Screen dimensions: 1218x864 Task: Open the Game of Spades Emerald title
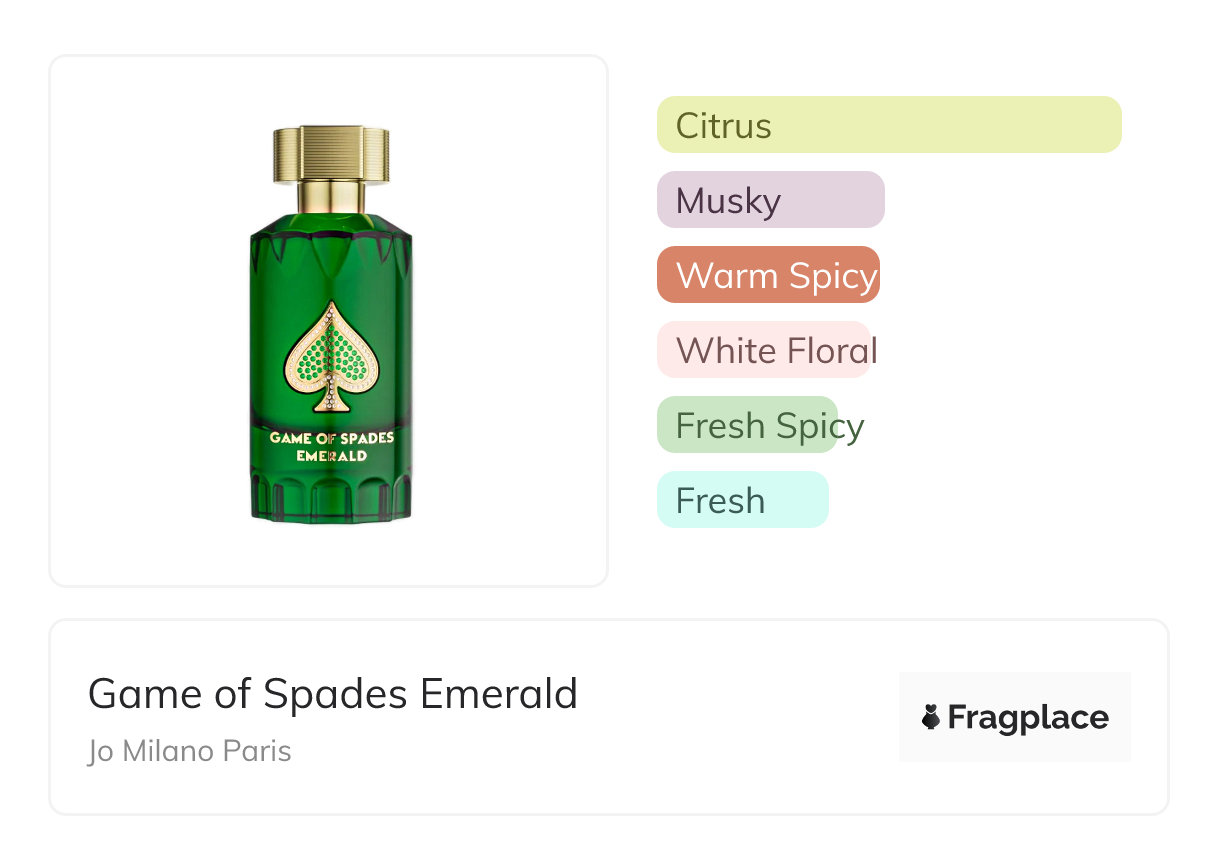pyautogui.click(x=333, y=693)
